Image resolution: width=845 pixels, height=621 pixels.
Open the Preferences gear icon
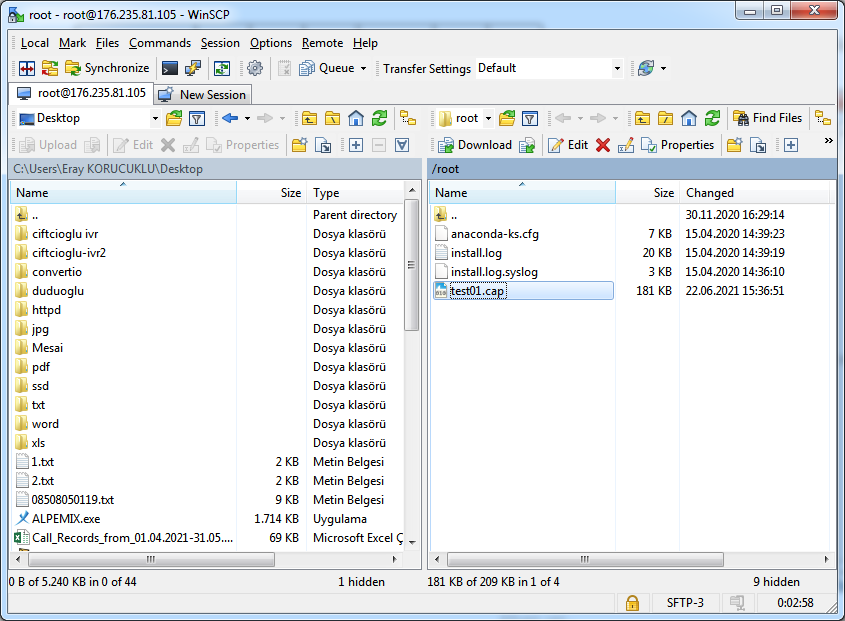[x=255, y=68]
